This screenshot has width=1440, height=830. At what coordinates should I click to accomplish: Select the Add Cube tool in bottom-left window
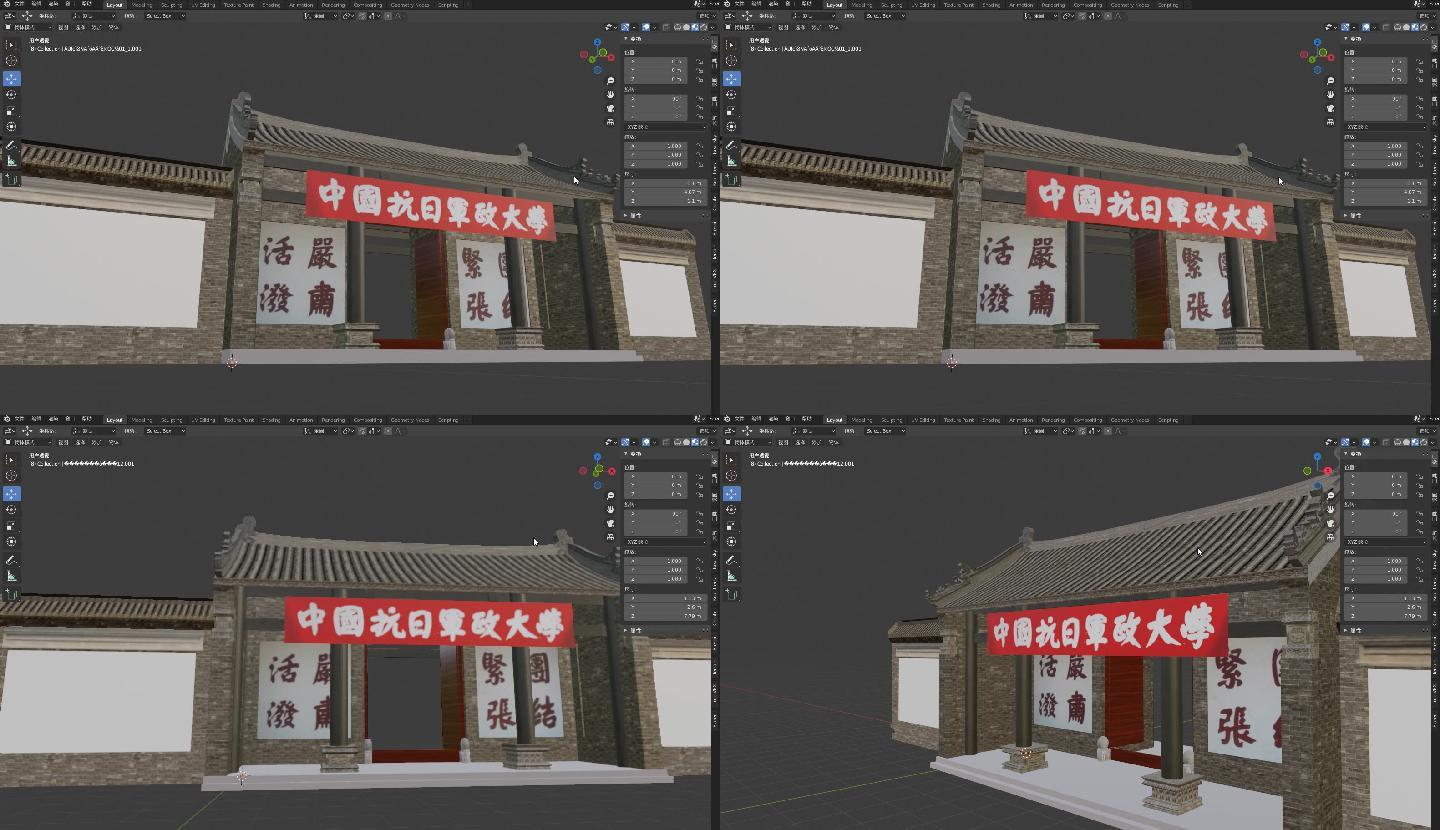pos(11,594)
